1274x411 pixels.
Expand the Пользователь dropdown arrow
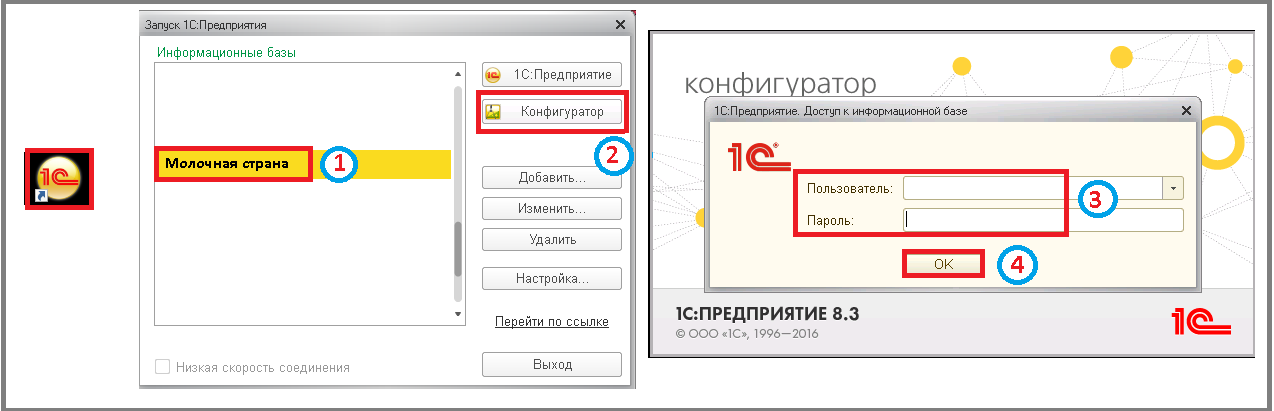pos(1173,188)
